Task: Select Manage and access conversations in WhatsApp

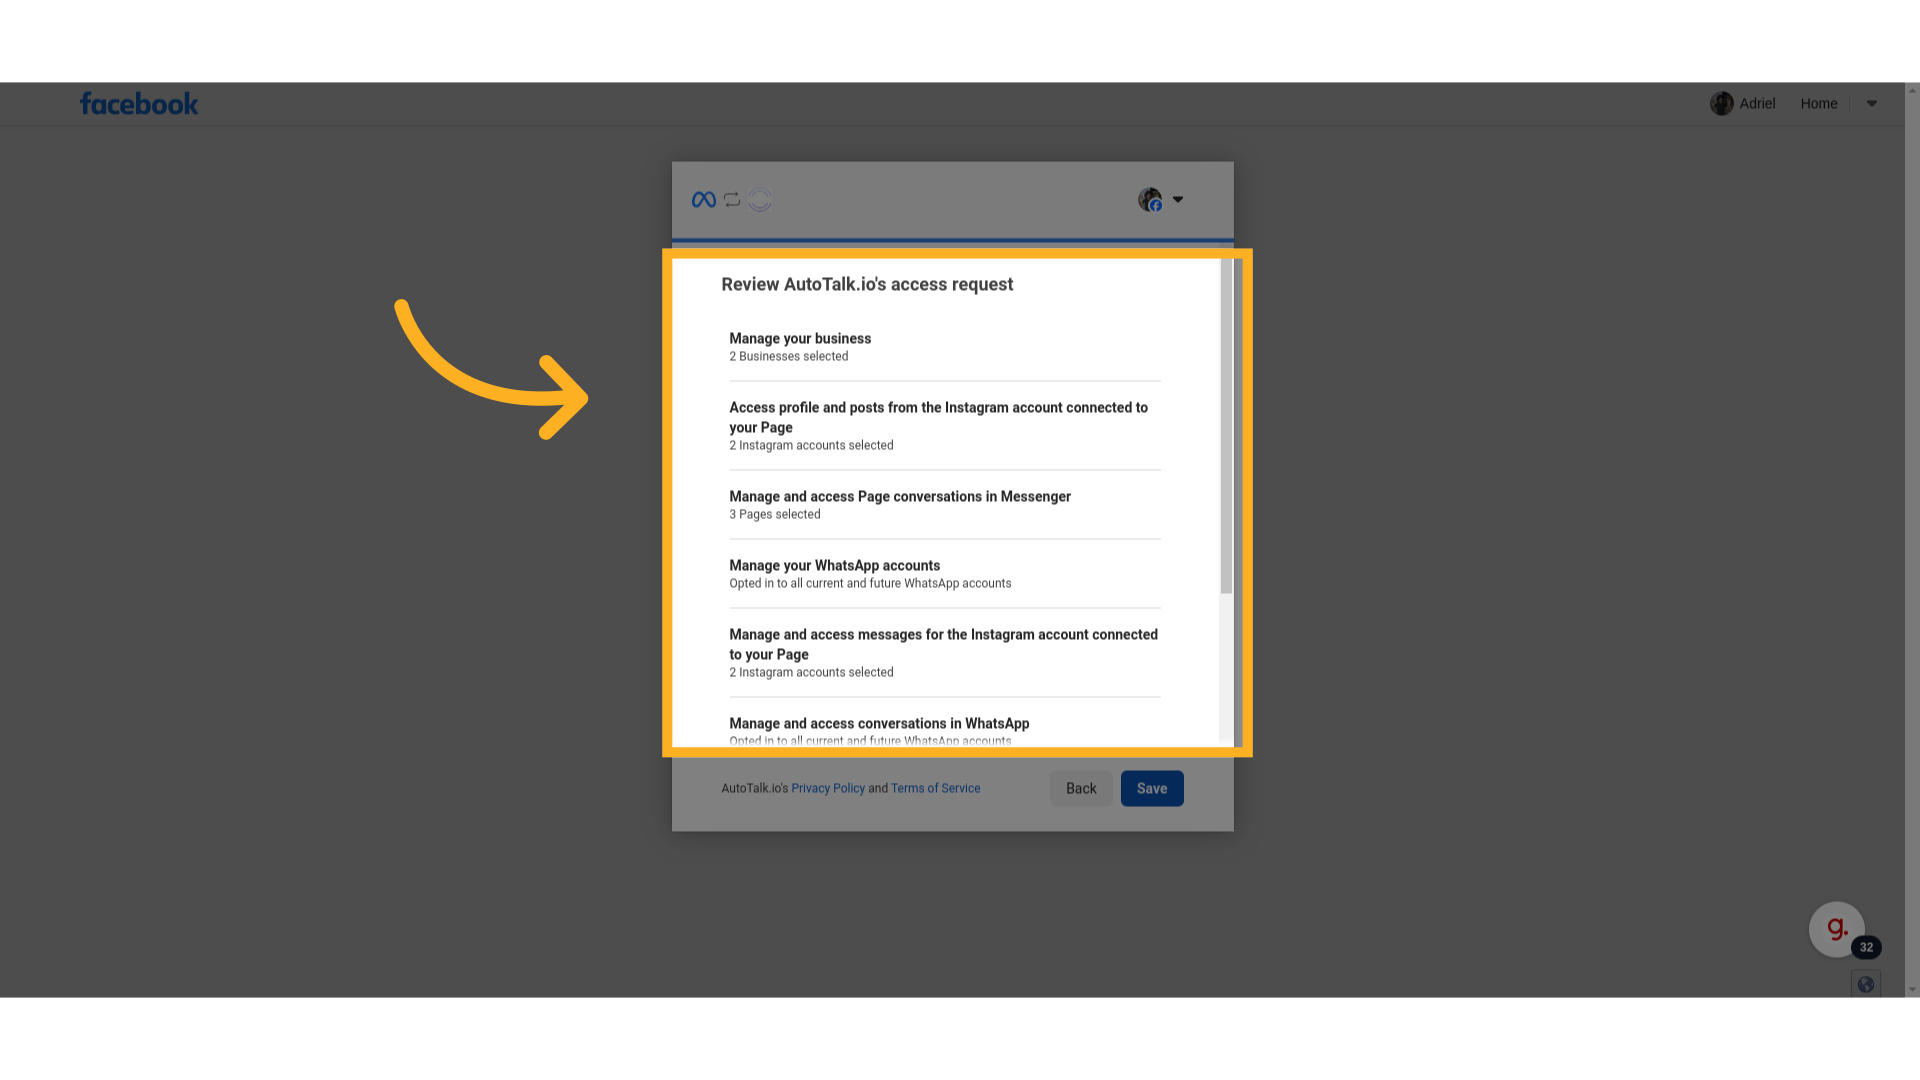Action: point(945,731)
